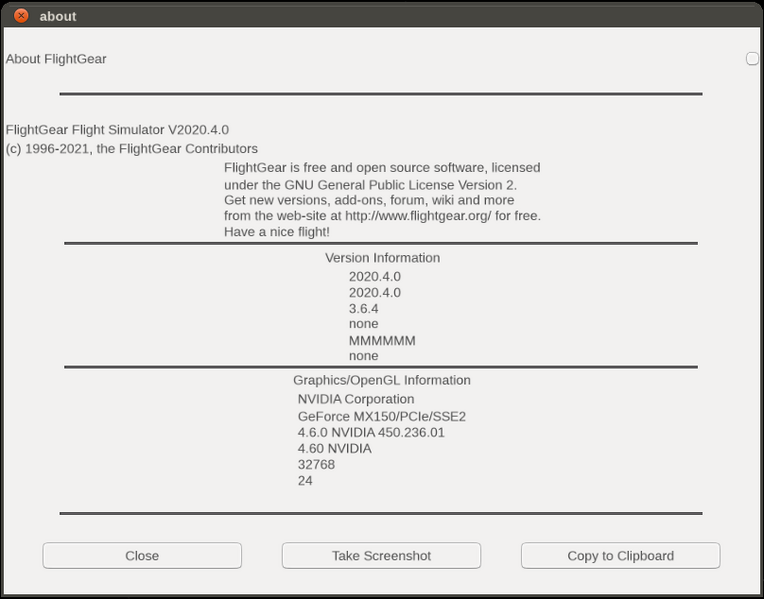Click Copy to Clipboard button
764x599 pixels.
(620, 556)
